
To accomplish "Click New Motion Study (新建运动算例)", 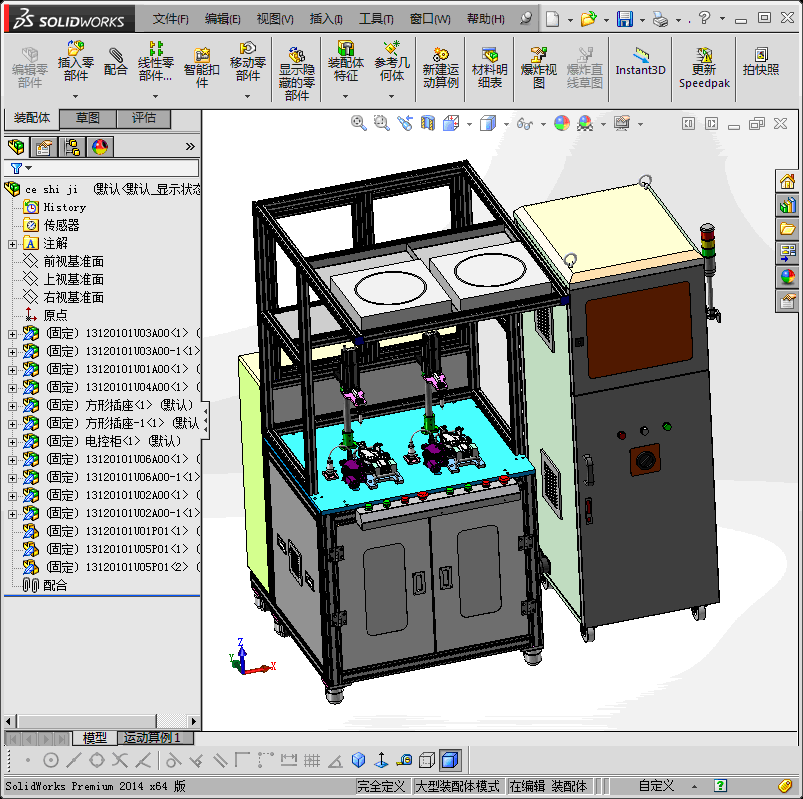I will coord(440,67).
